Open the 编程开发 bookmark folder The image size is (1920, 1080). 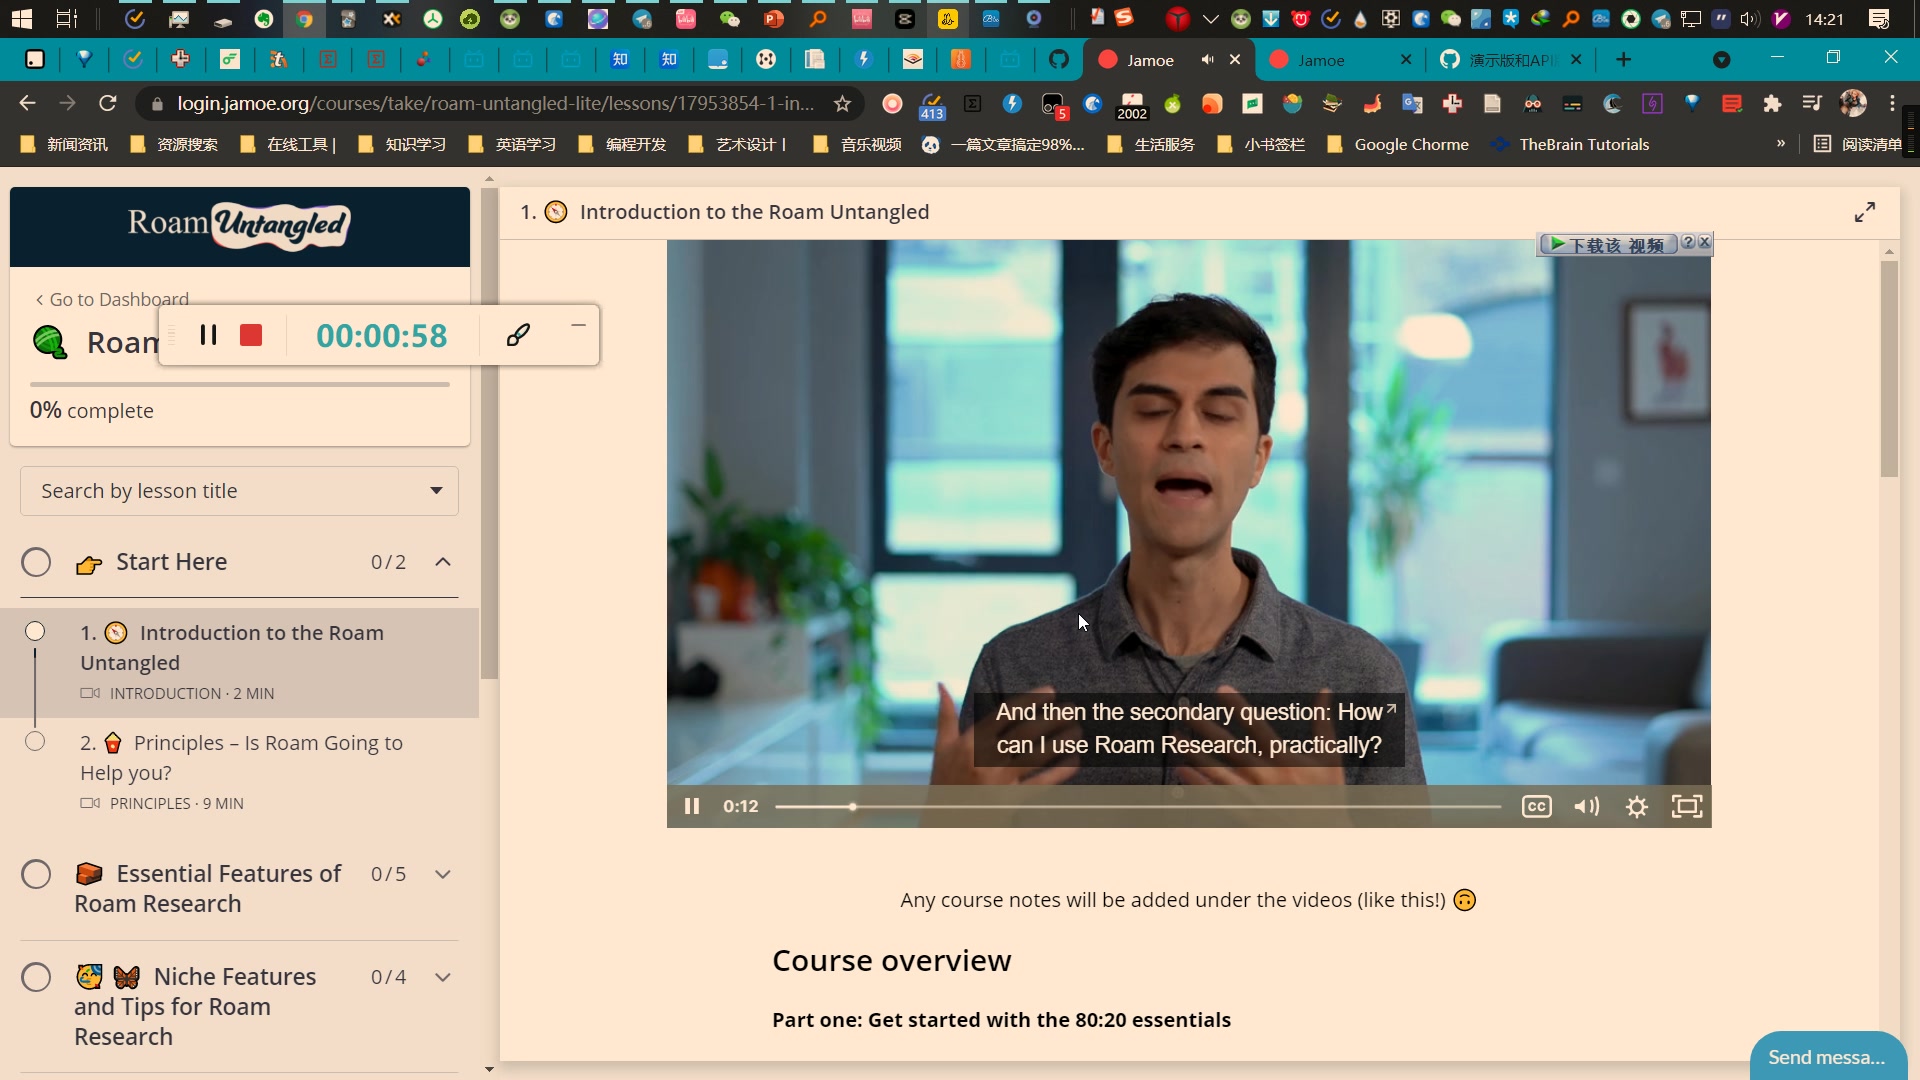click(622, 144)
